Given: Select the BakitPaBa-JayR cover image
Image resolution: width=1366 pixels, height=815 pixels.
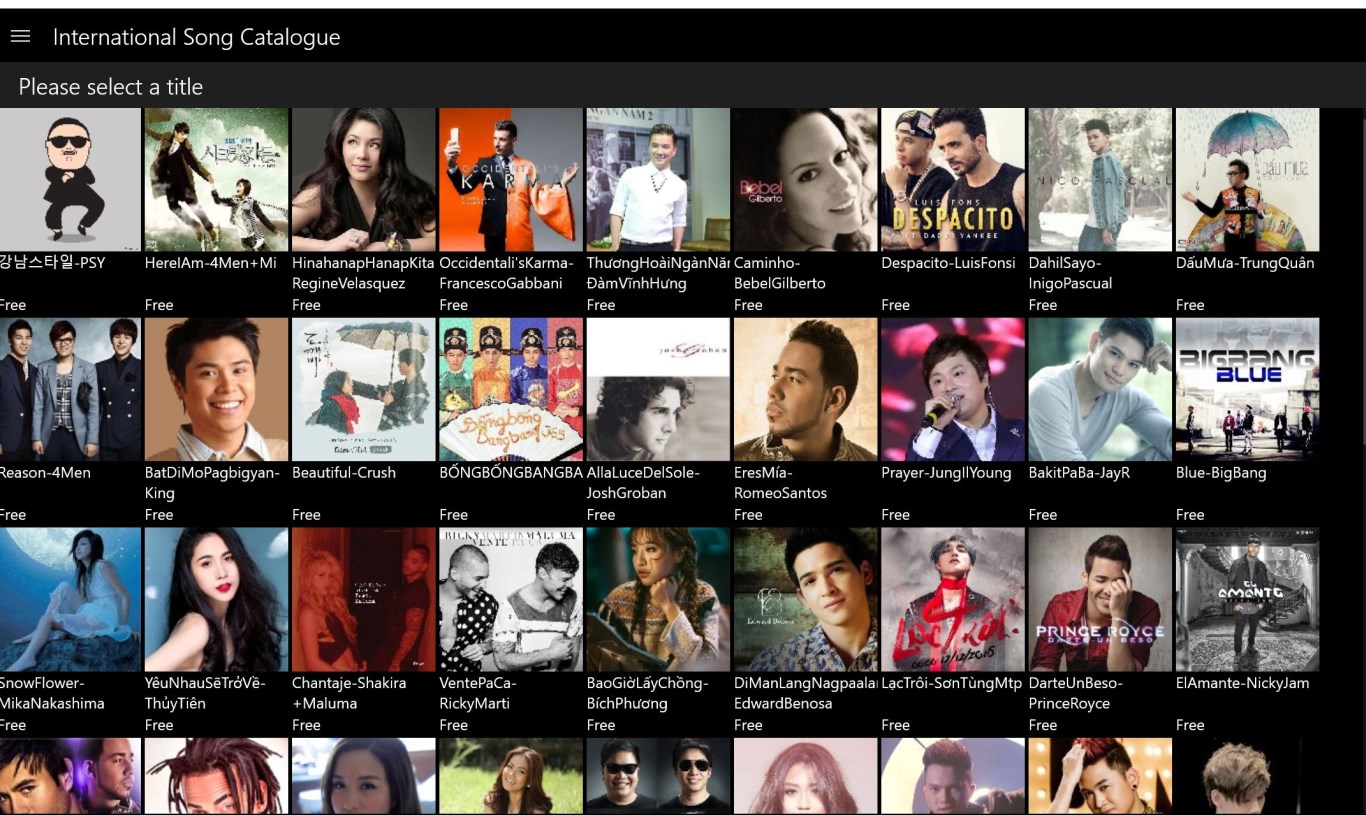Looking at the screenshot, I should click(x=1100, y=389).
